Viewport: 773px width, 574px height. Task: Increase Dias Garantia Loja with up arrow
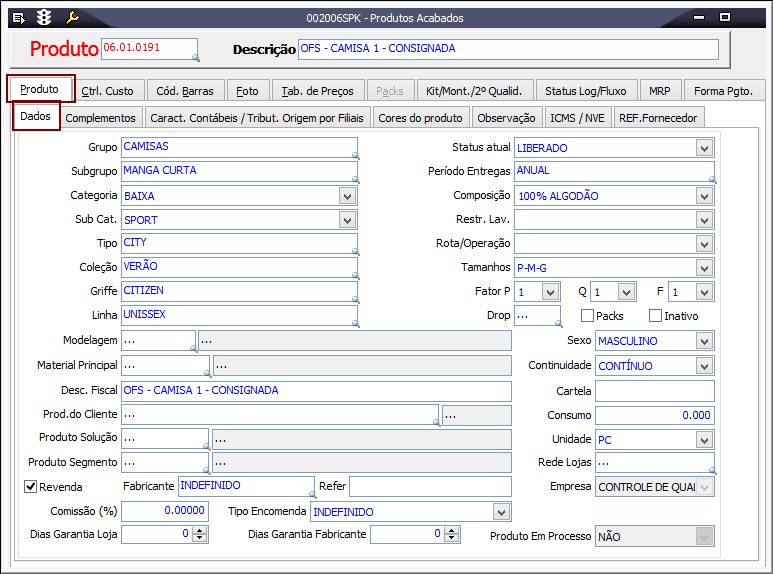pyautogui.click(x=199, y=530)
